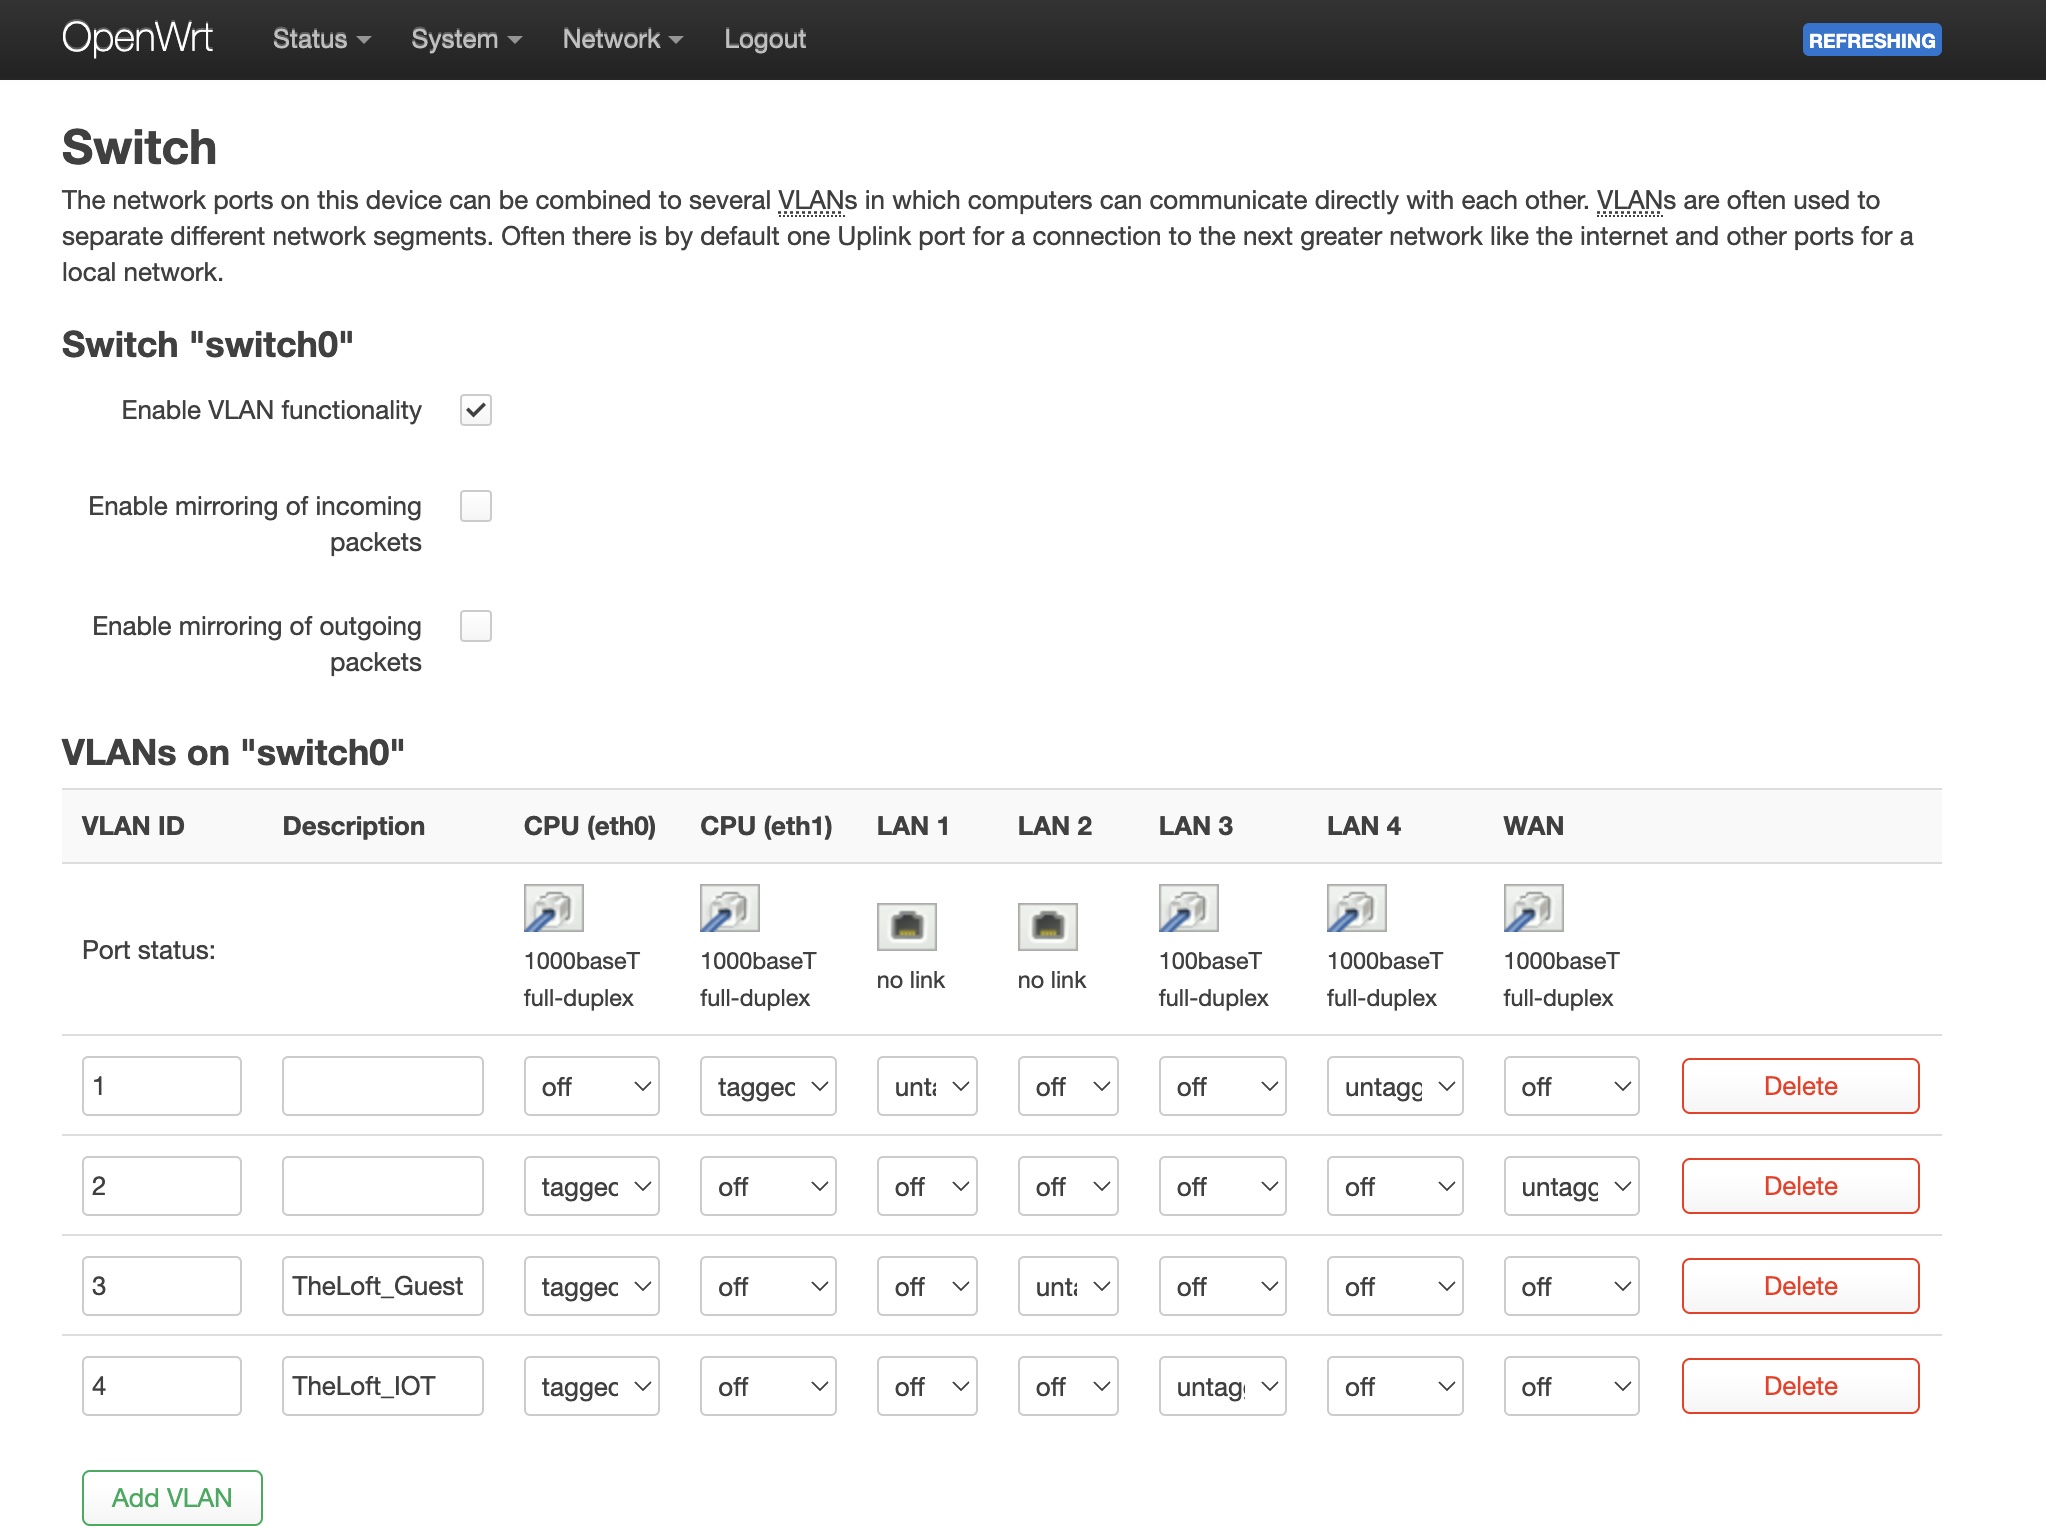Viewport: 2046px width, 1526px height.
Task: Toggle Enable VLAN functionality checkbox
Action: click(x=476, y=410)
